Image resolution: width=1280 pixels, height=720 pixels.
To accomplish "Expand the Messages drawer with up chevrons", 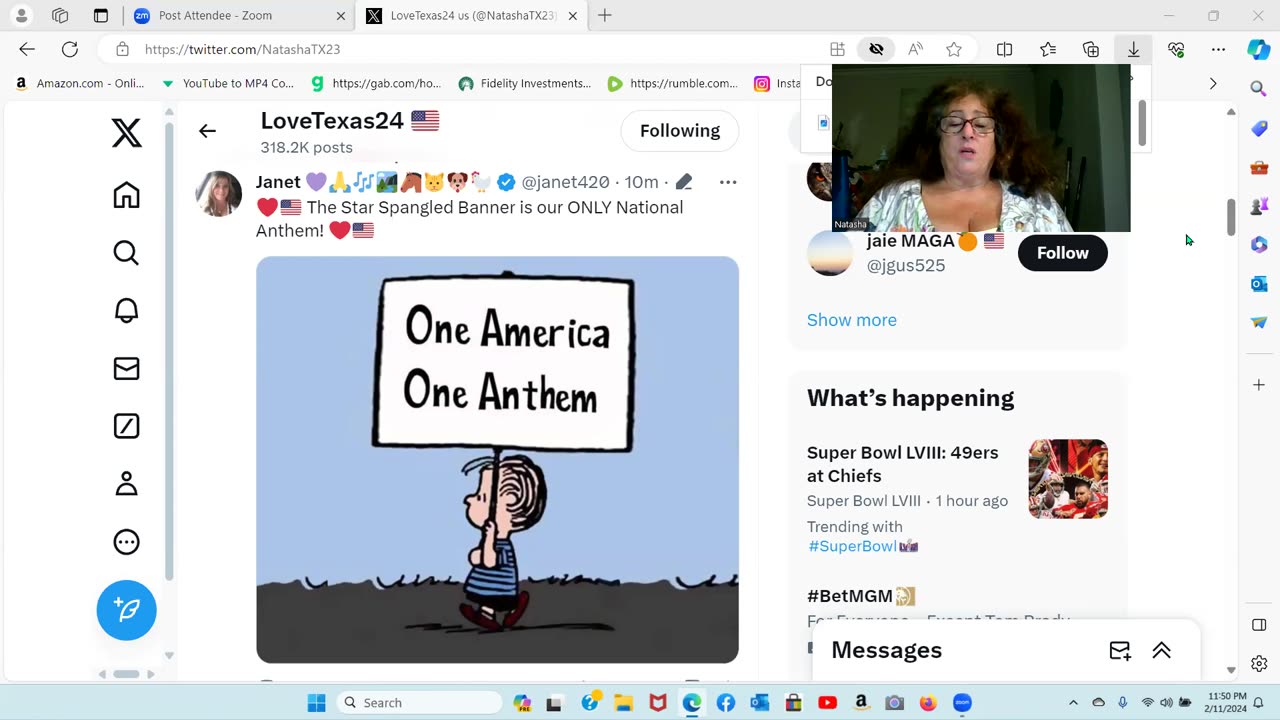I will (1161, 650).
